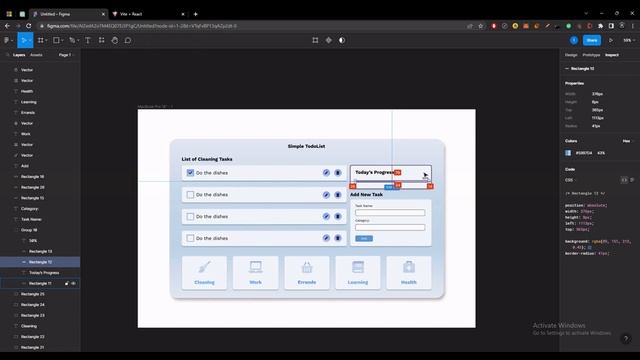Select the Rectangle 13 layer
Image resolution: width=640 pixels, height=360 pixels.
pyautogui.click(x=40, y=251)
